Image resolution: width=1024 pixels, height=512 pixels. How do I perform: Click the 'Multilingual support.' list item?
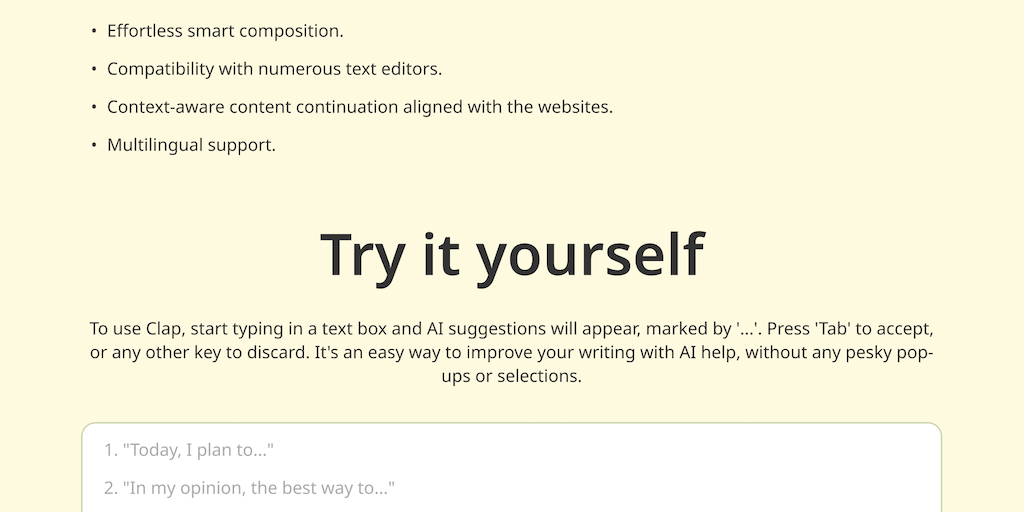[191, 145]
